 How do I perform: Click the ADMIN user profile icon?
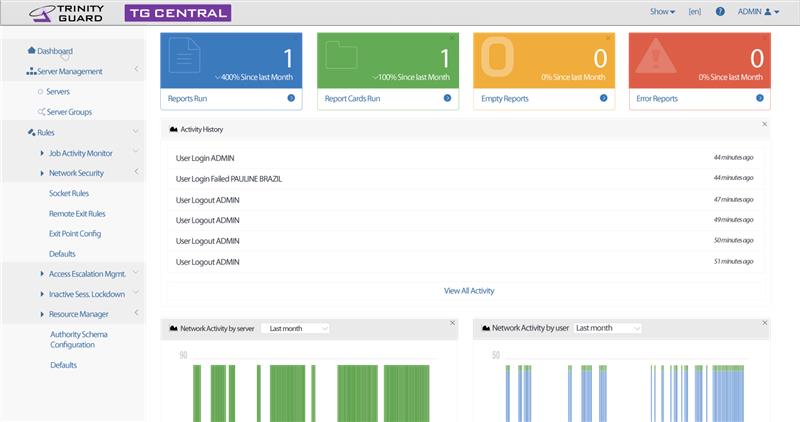tap(767, 11)
